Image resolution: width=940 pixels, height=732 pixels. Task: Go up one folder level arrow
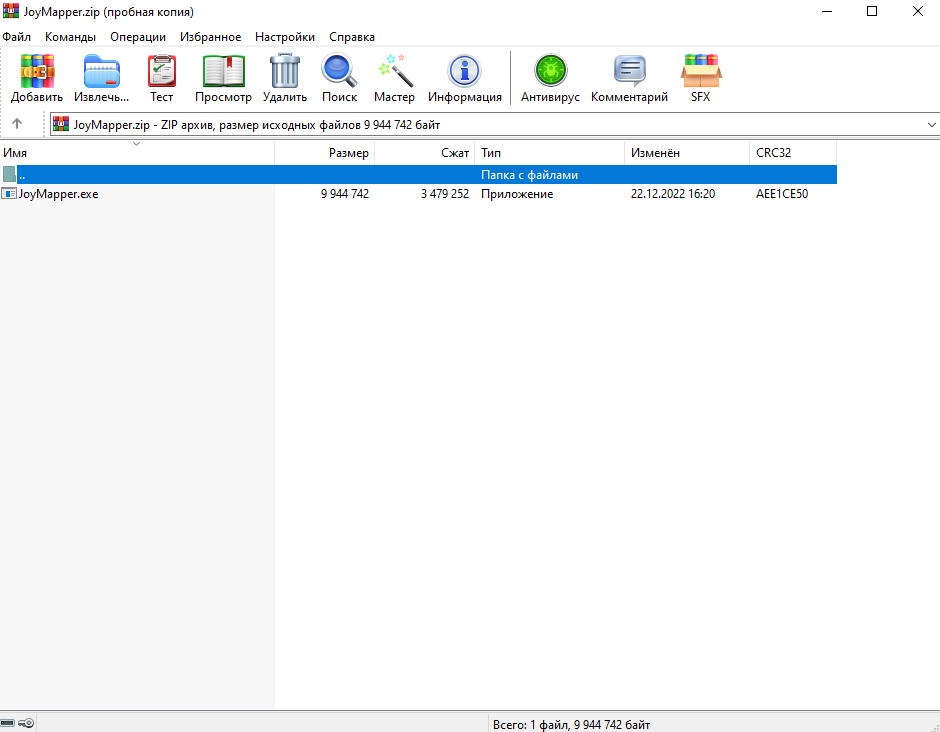tap(17, 125)
